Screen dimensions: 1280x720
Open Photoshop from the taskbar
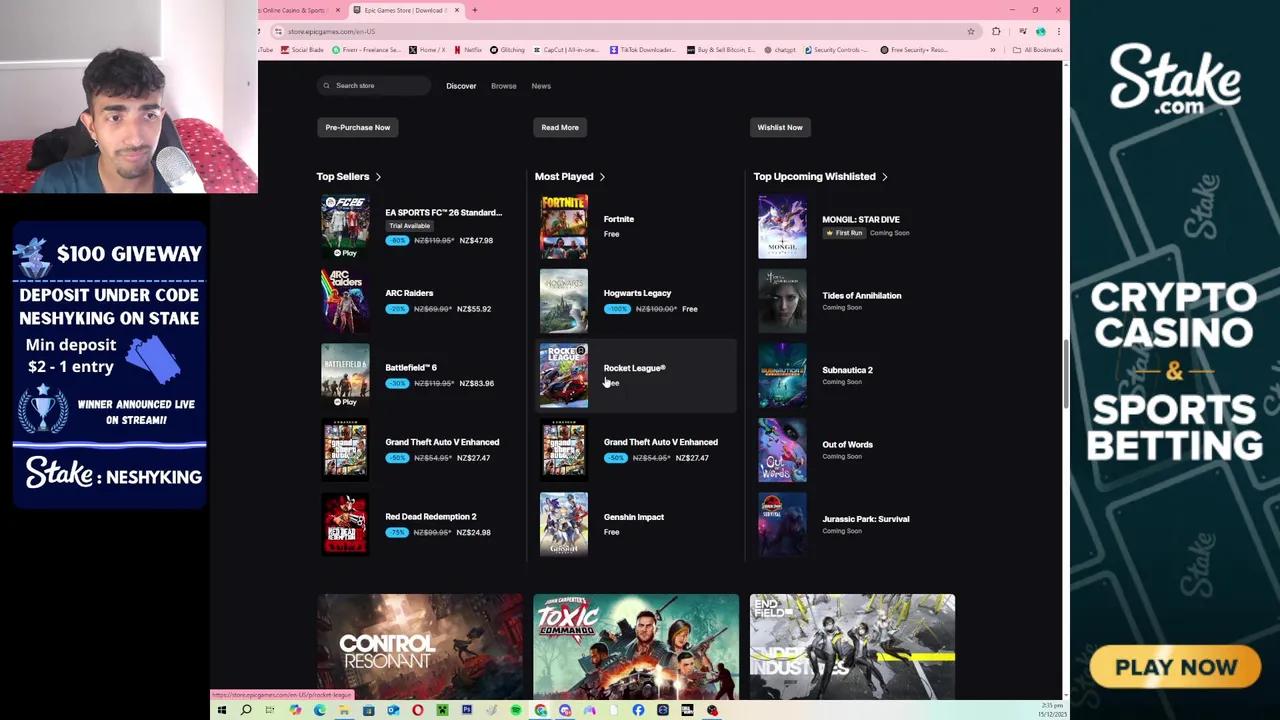pos(466,710)
